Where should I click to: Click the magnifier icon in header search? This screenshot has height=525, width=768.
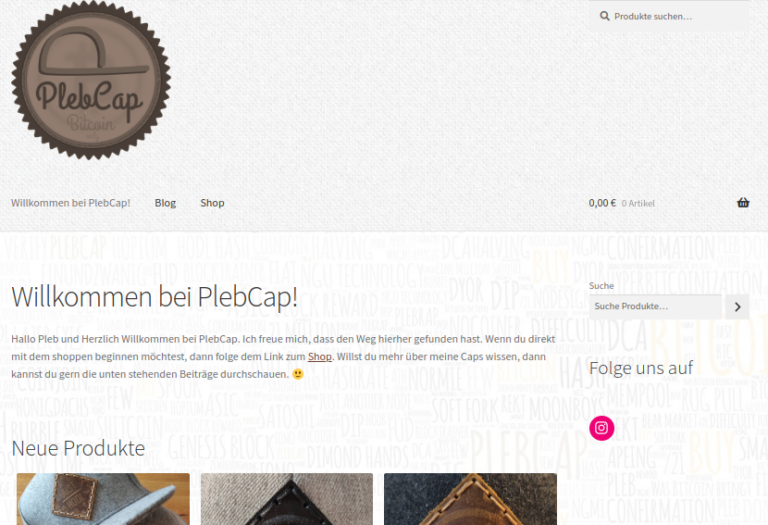click(605, 16)
